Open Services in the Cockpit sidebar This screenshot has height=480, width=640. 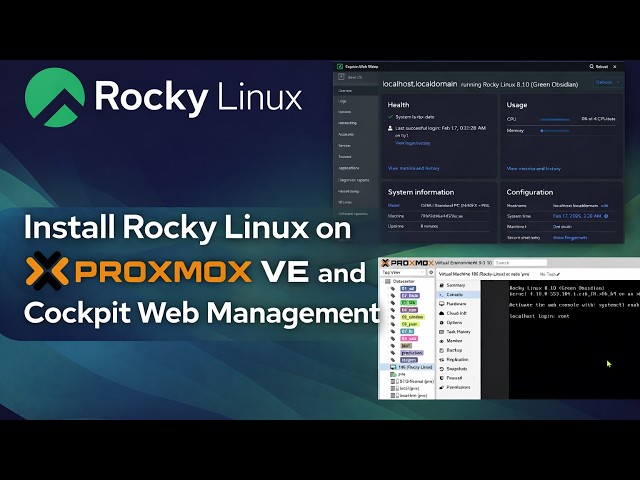(344, 146)
